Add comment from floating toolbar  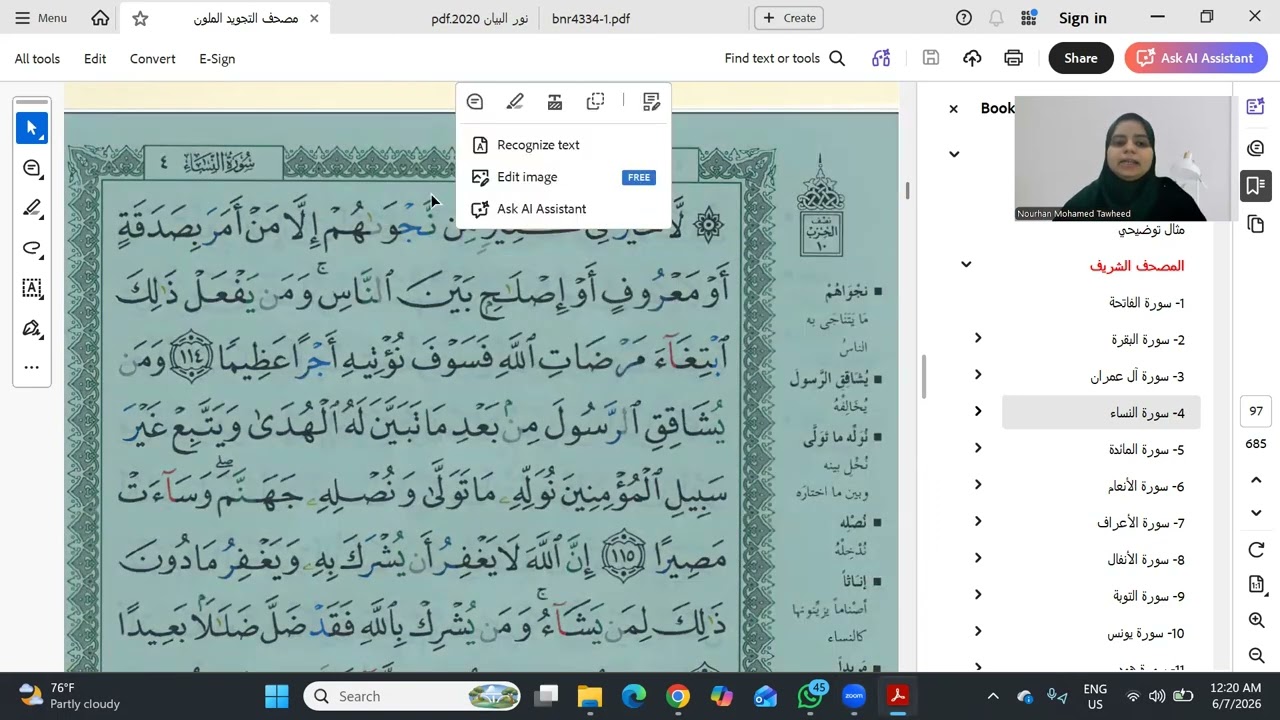coord(475,101)
